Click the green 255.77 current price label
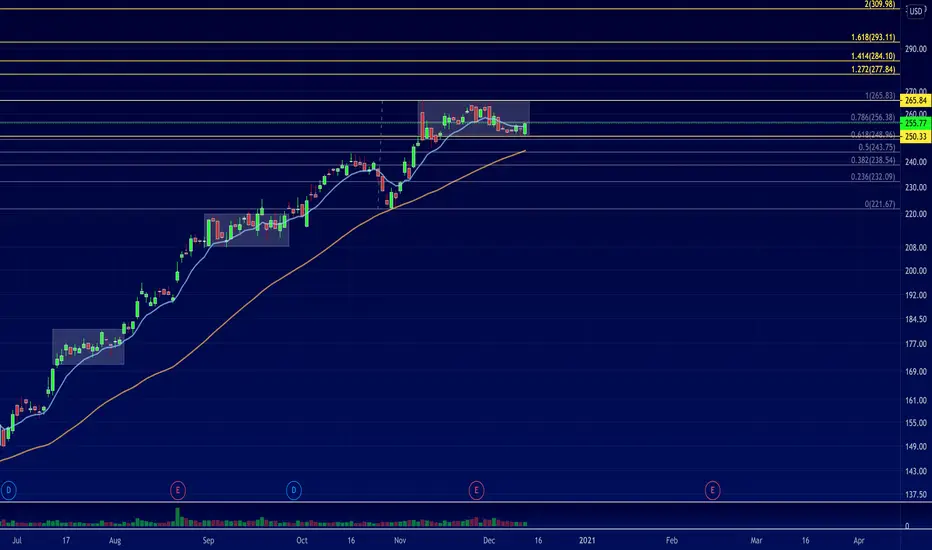Screen dimensions: 932x550 tap(916, 124)
